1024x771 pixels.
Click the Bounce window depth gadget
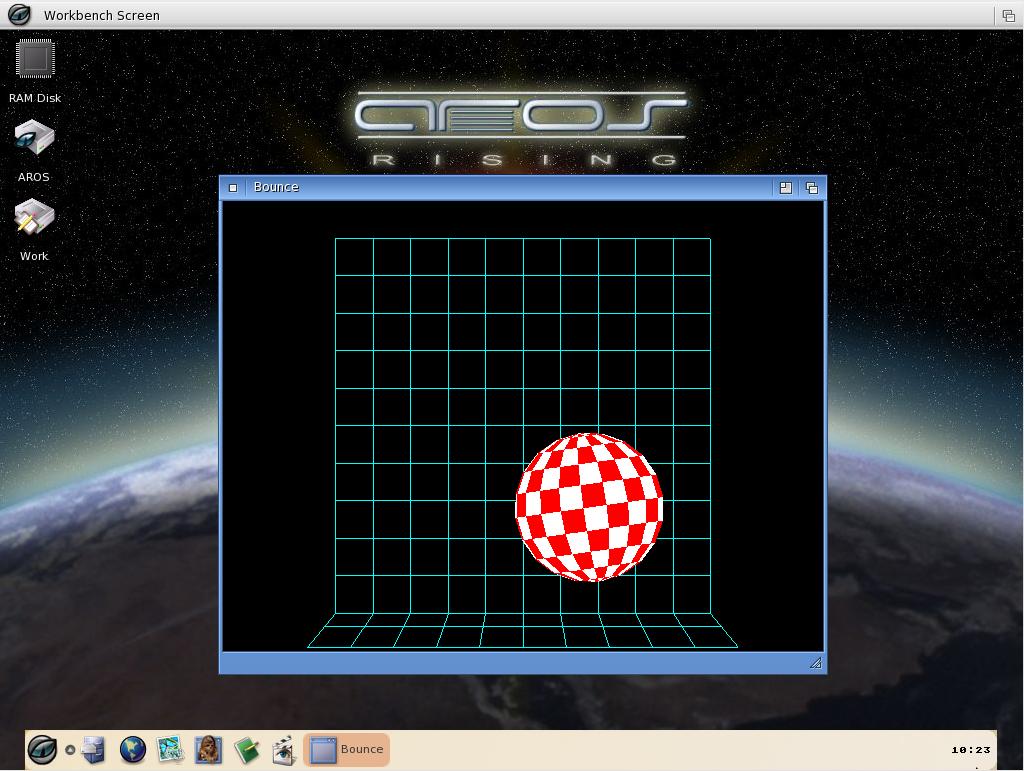coord(812,188)
